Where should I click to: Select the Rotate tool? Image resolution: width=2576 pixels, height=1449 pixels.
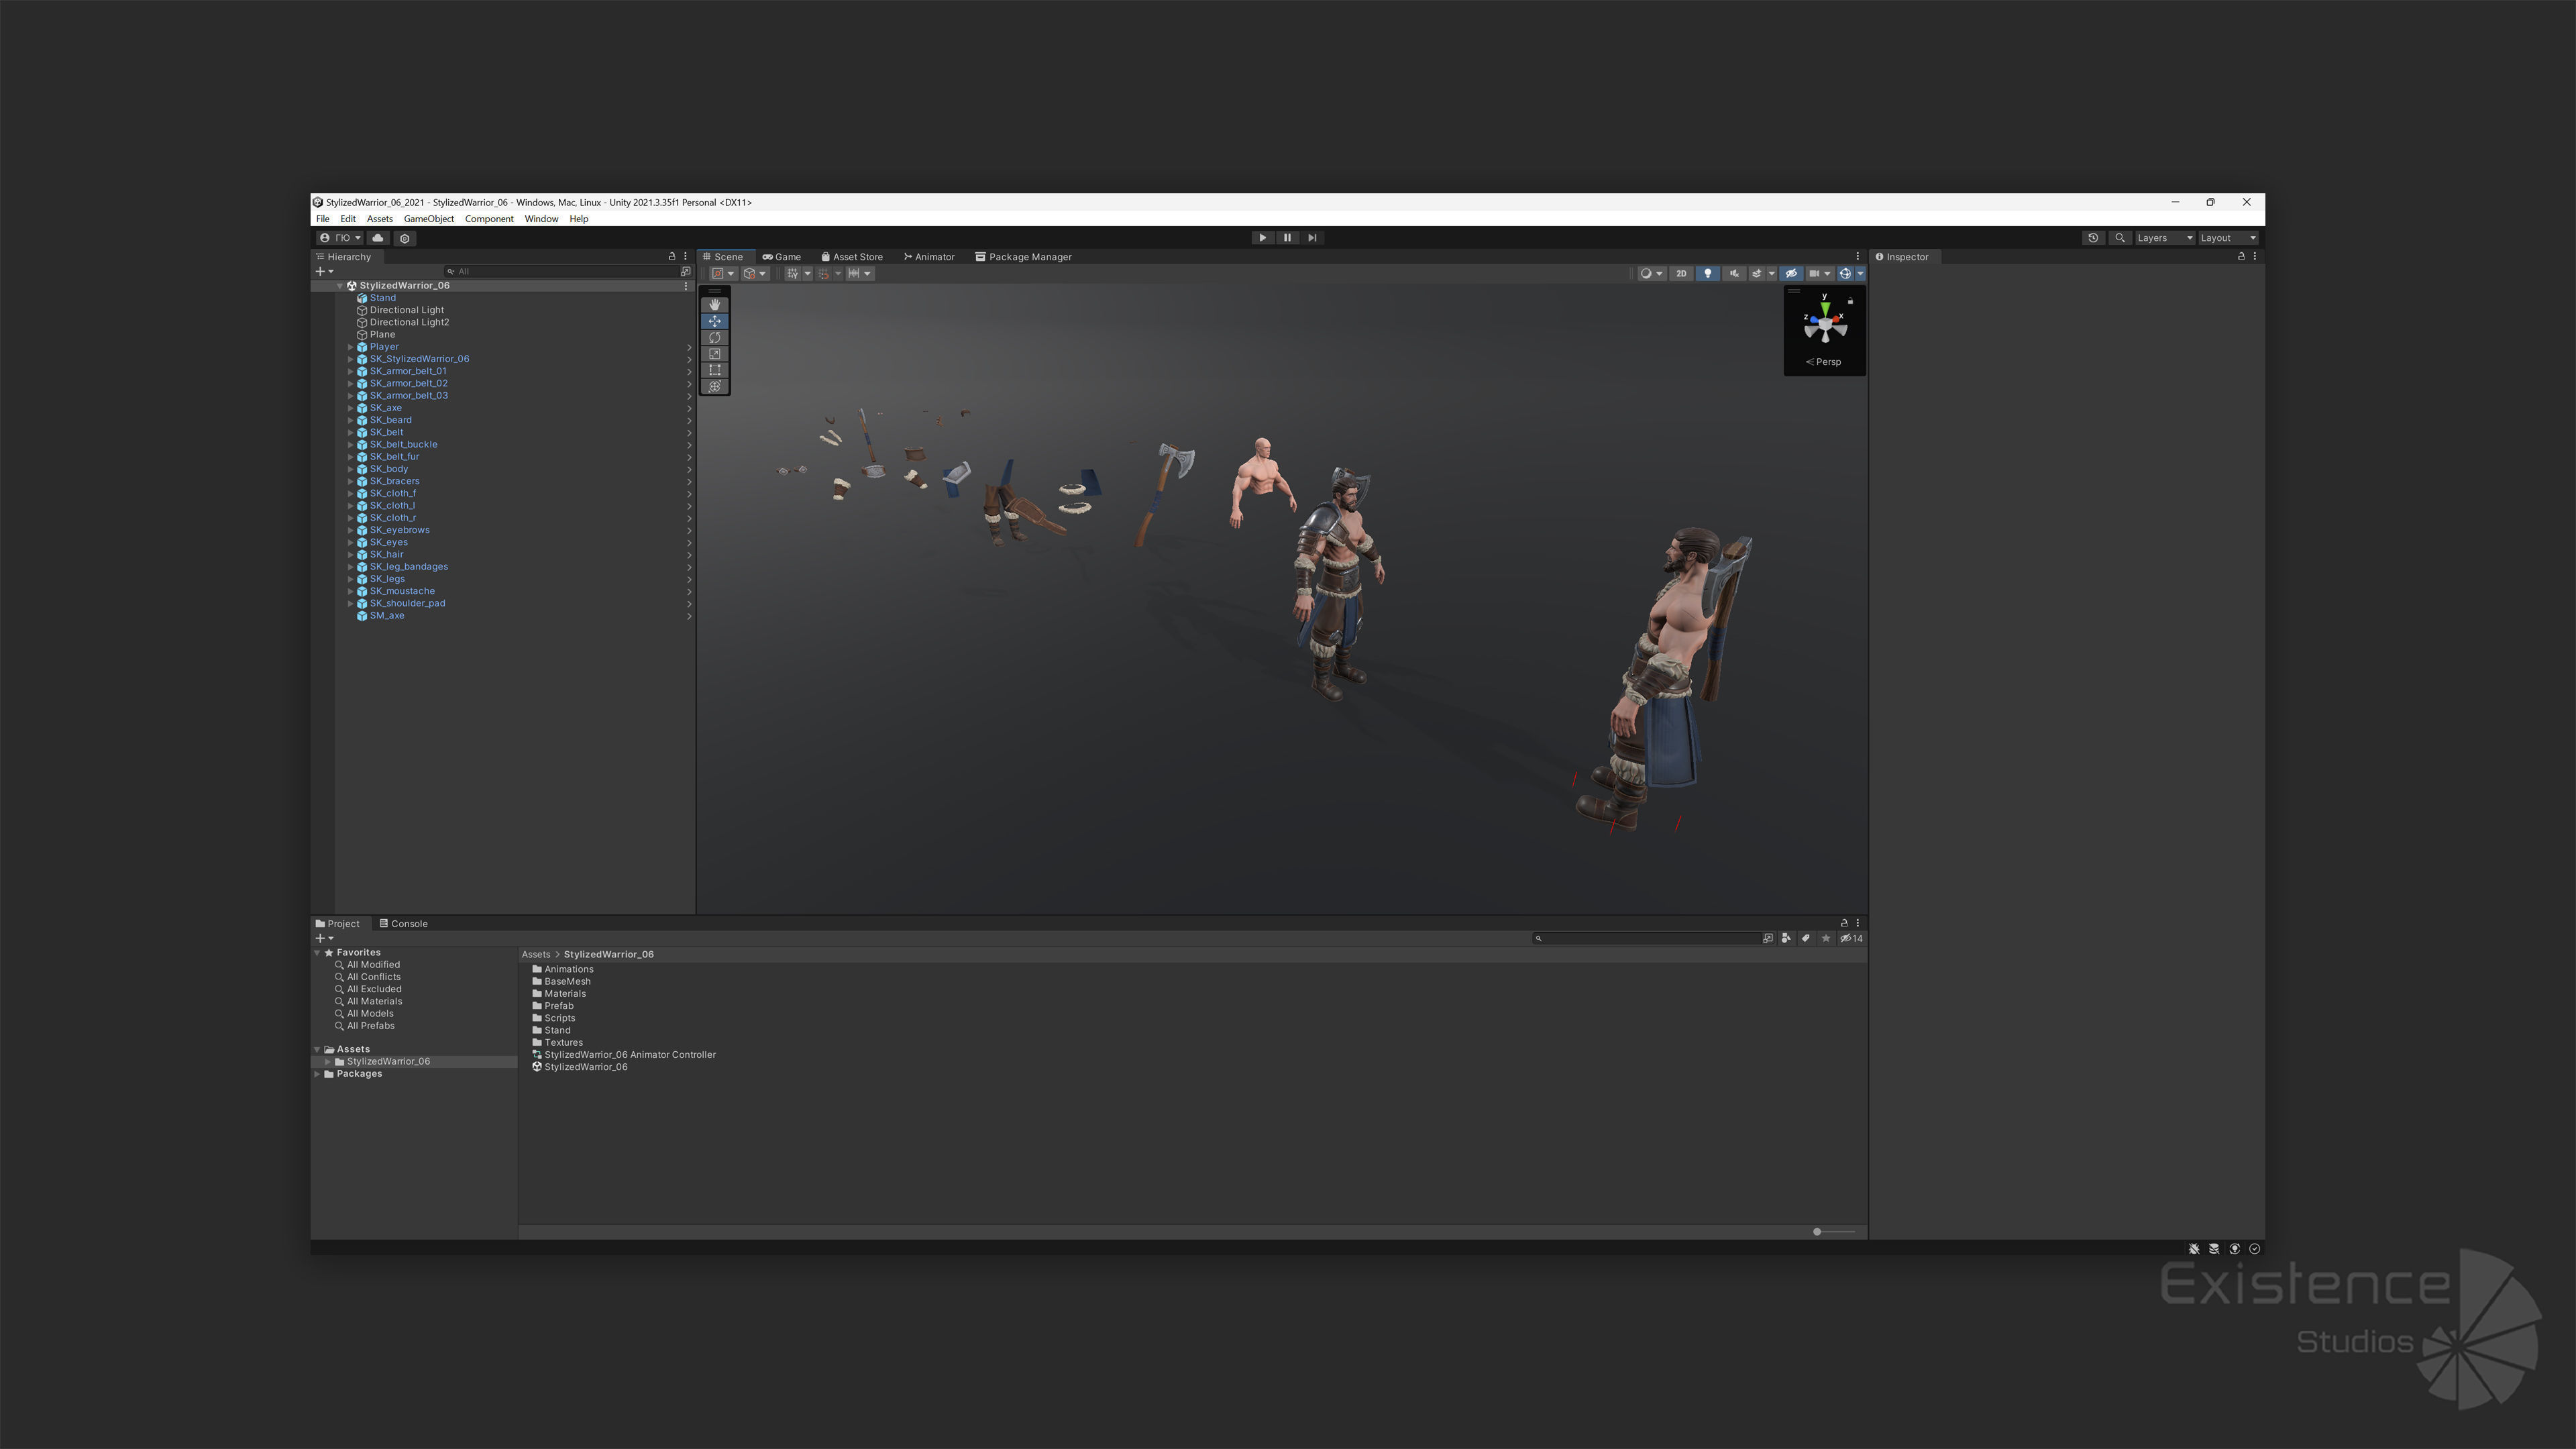pyautogui.click(x=714, y=338)
